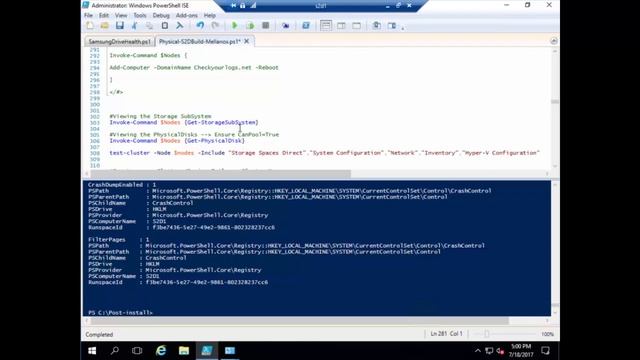Screen dimensions: 640x360
Task: Close the Physical-S2DBuild-Mellanox.ps1 tab
Action: point(247,41)
